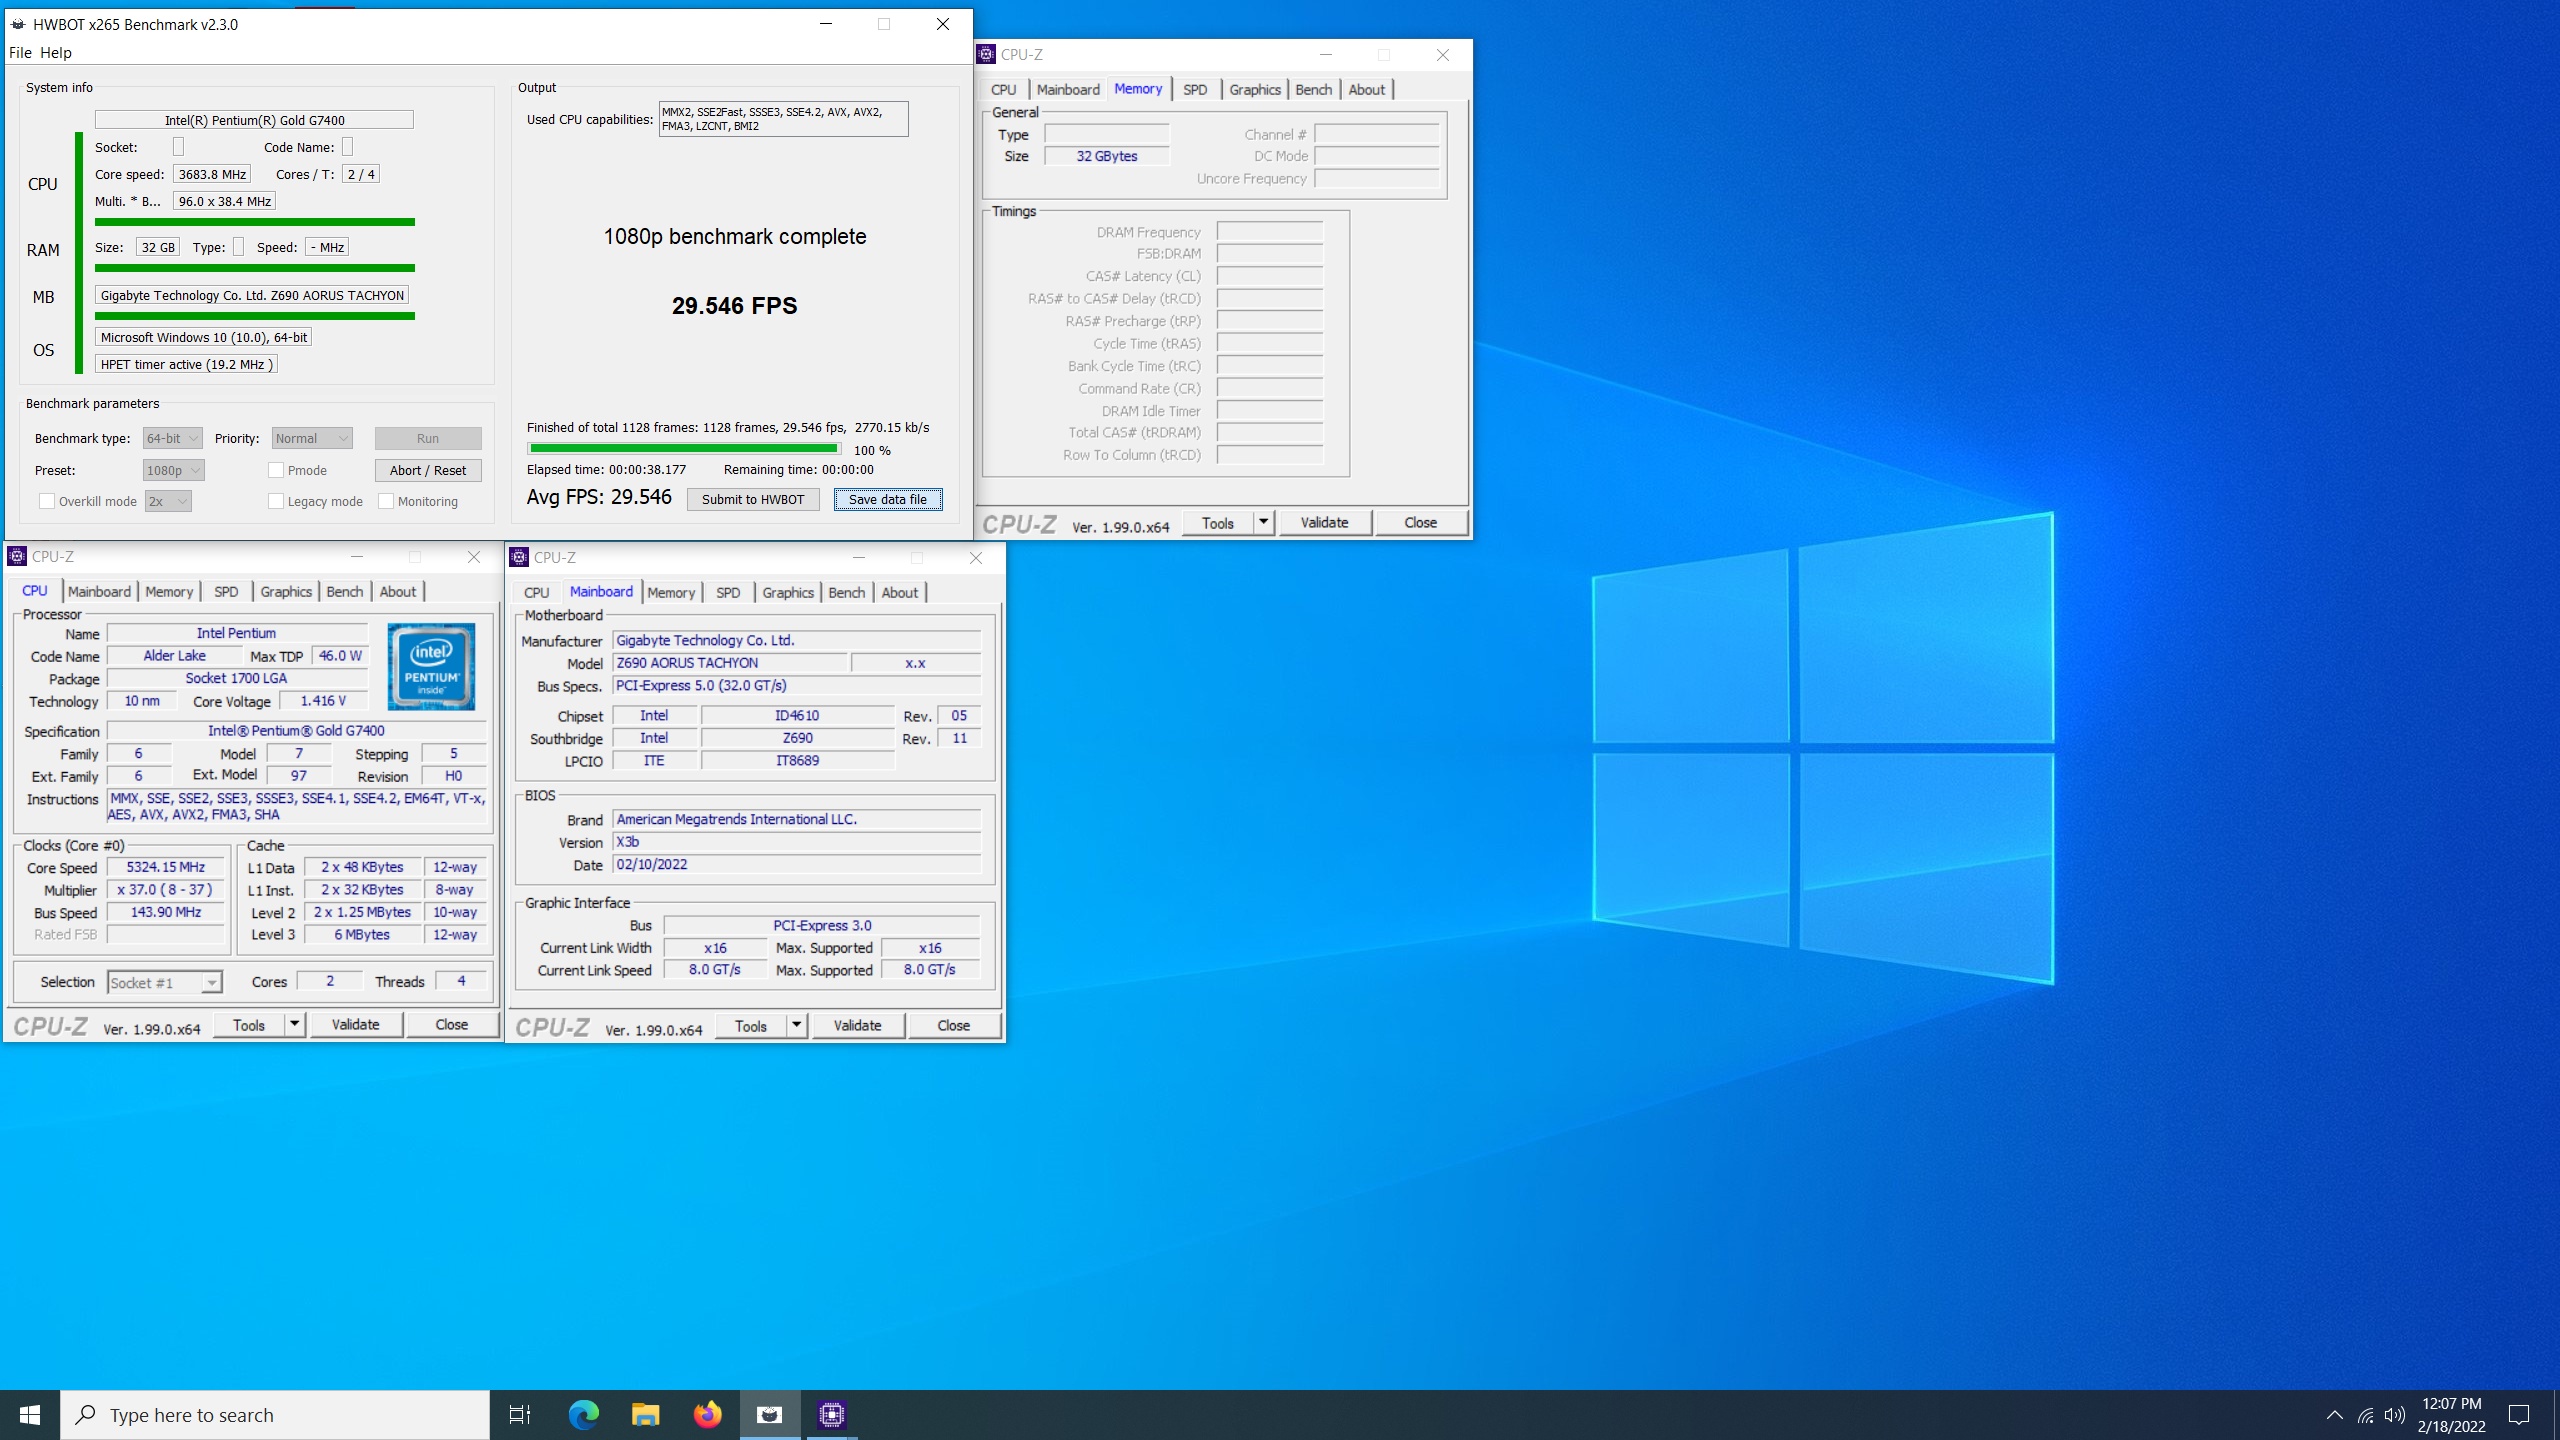Click the Windows taskbar search box

point(275,1415)
